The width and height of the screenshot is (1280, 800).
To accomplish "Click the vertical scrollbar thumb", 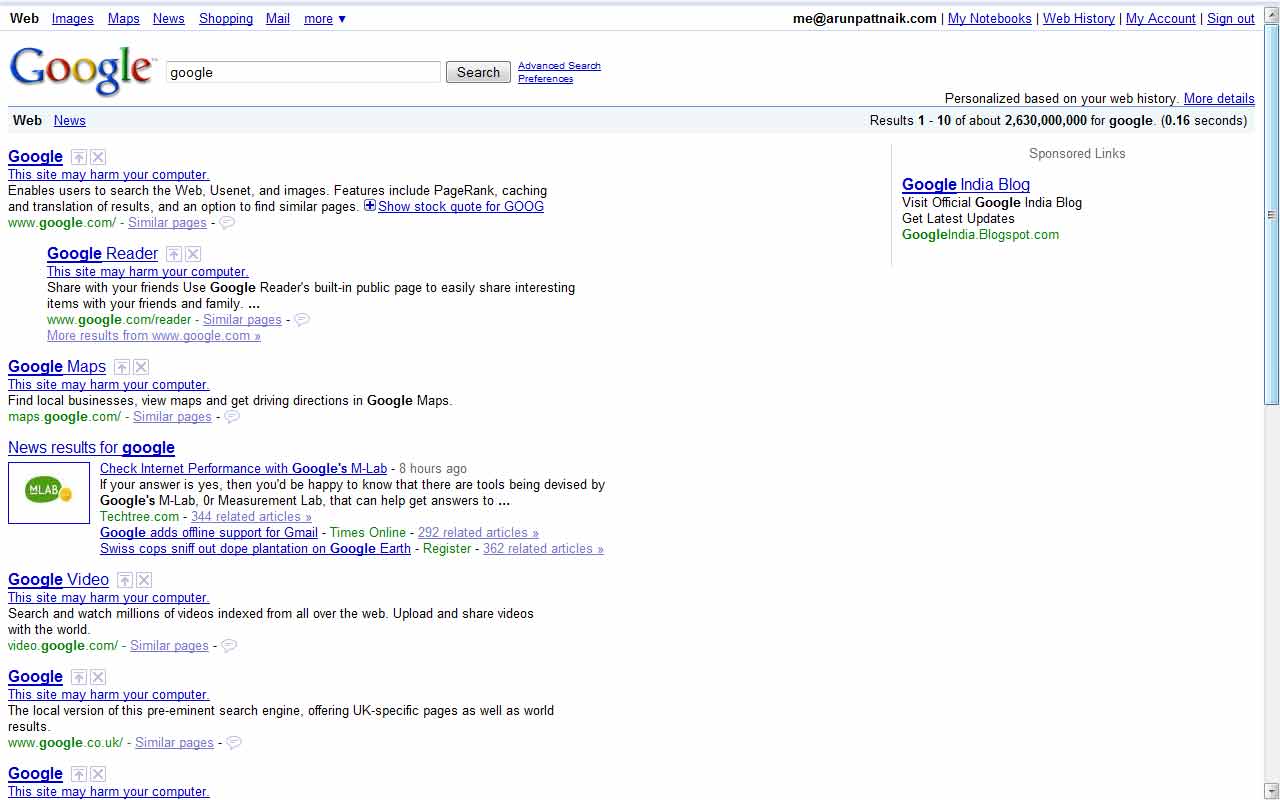I will [x=1272, y=214].
